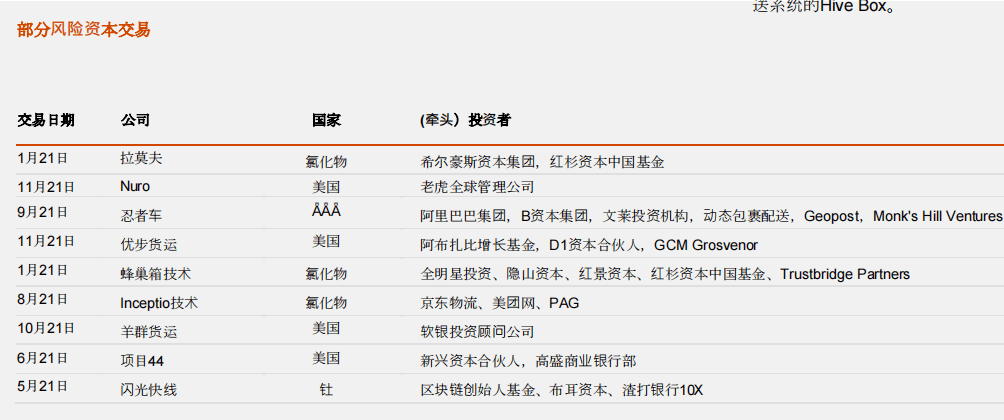
Task: Select investors starting with 阿布扎比增长基金
Action: tap(589, 245)
